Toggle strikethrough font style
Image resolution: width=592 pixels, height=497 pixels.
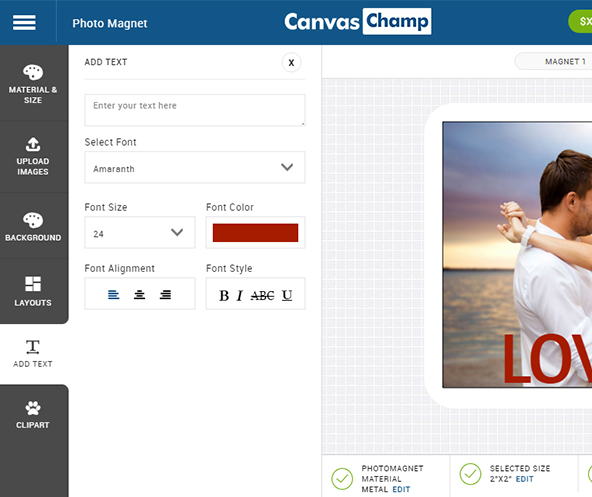pyautogui.click(x=262, y=295)
